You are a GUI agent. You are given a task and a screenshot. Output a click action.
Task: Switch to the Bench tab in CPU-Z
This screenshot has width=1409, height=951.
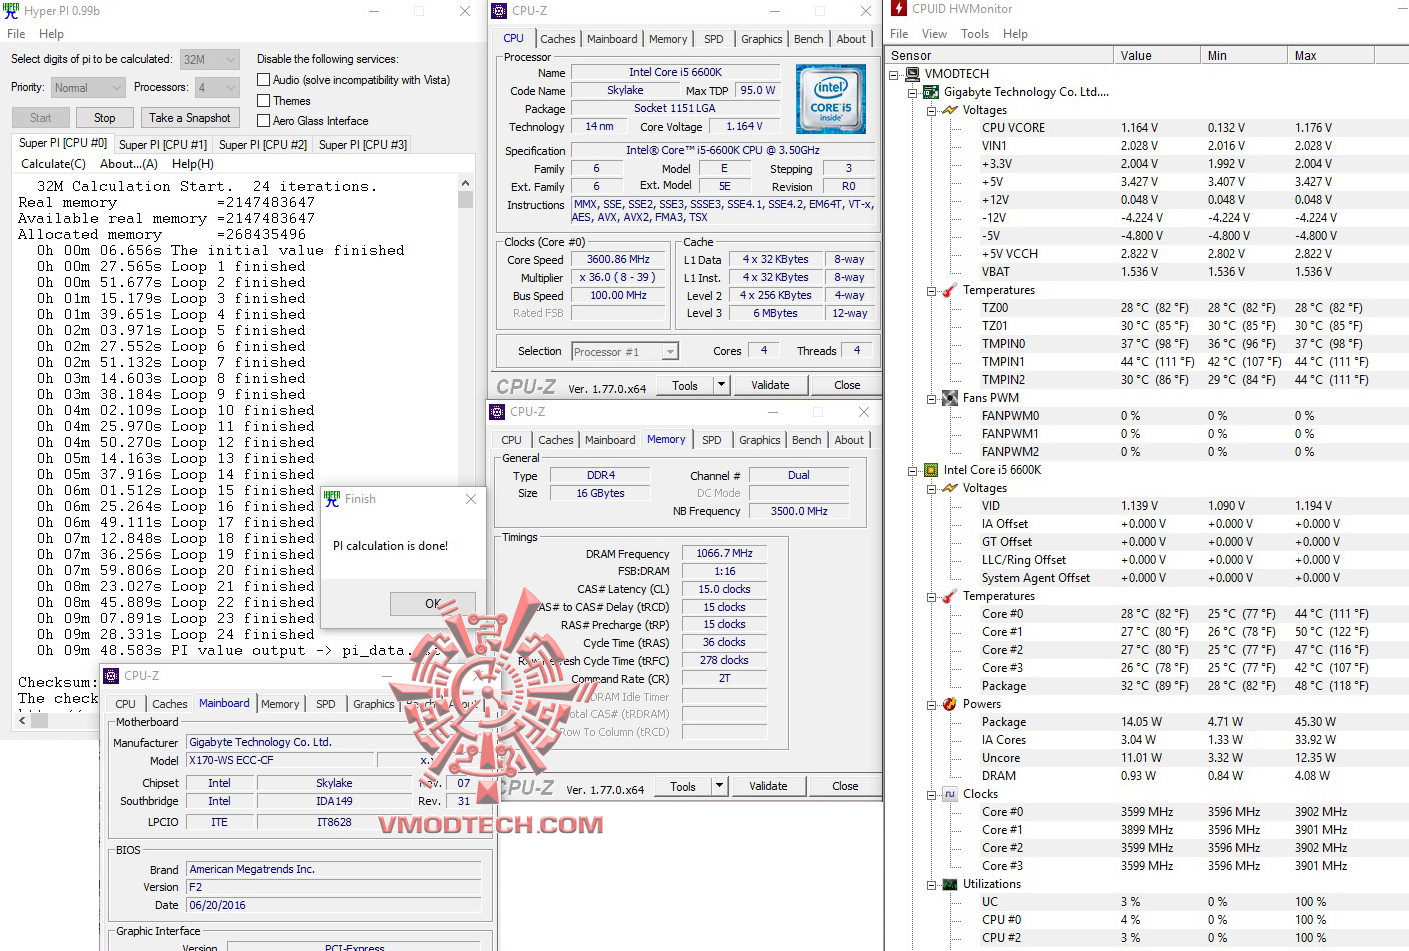pos(808,39)
